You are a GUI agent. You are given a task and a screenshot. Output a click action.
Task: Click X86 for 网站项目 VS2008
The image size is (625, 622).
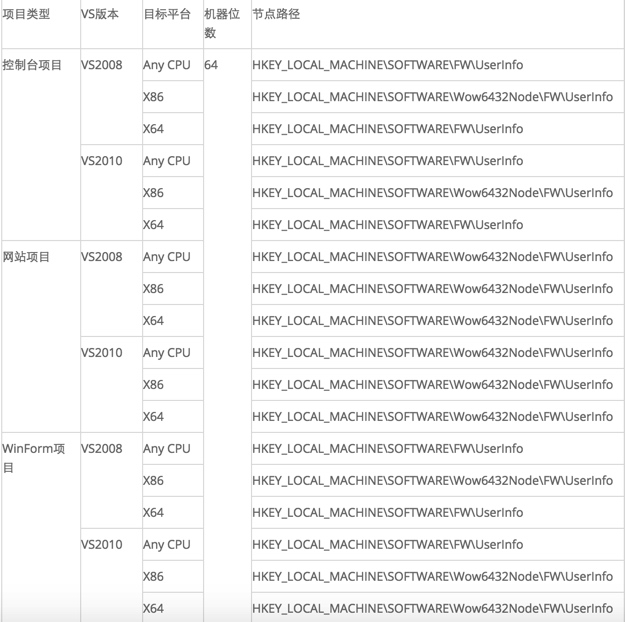(173, 289)
